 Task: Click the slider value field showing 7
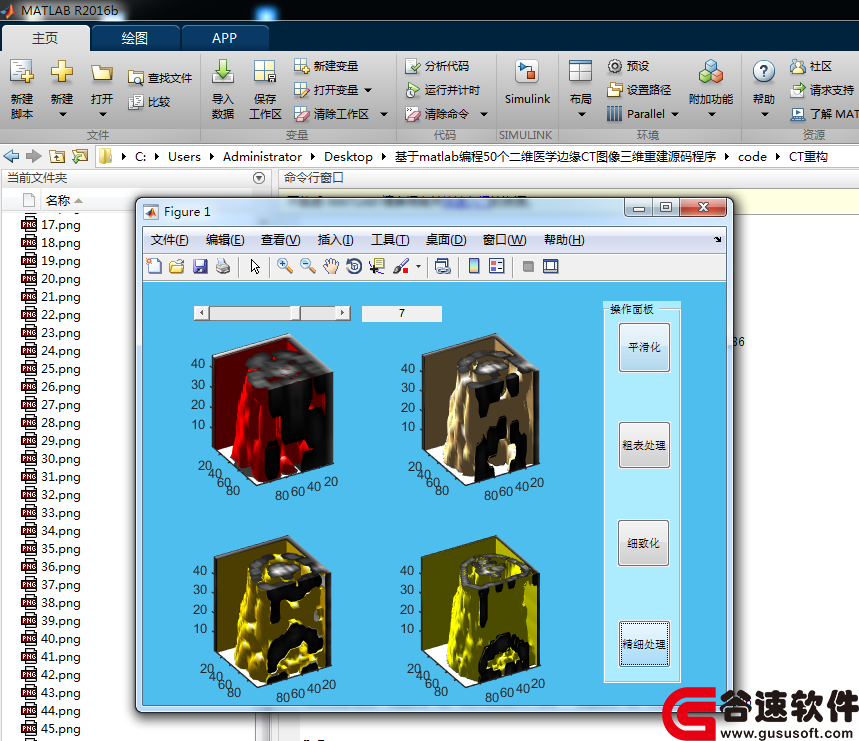(402, 313)
